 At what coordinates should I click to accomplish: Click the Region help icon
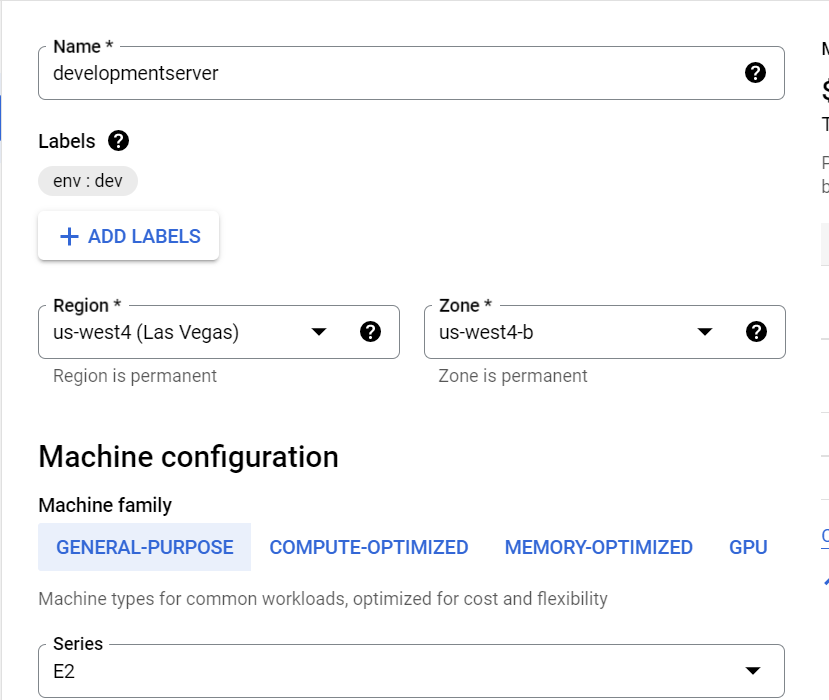[371, 331]
